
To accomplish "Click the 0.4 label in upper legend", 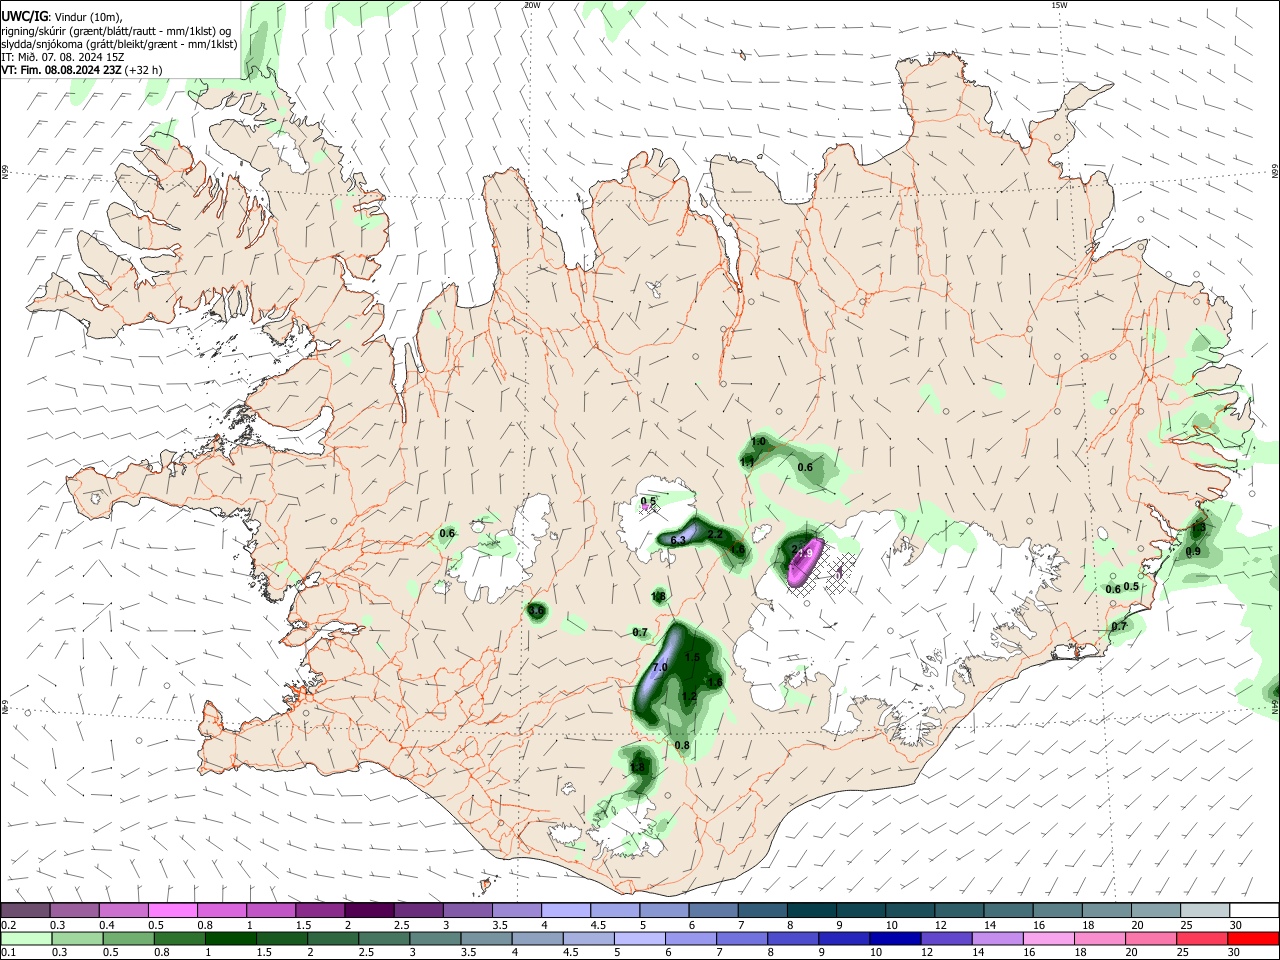I will coord(107,925).
